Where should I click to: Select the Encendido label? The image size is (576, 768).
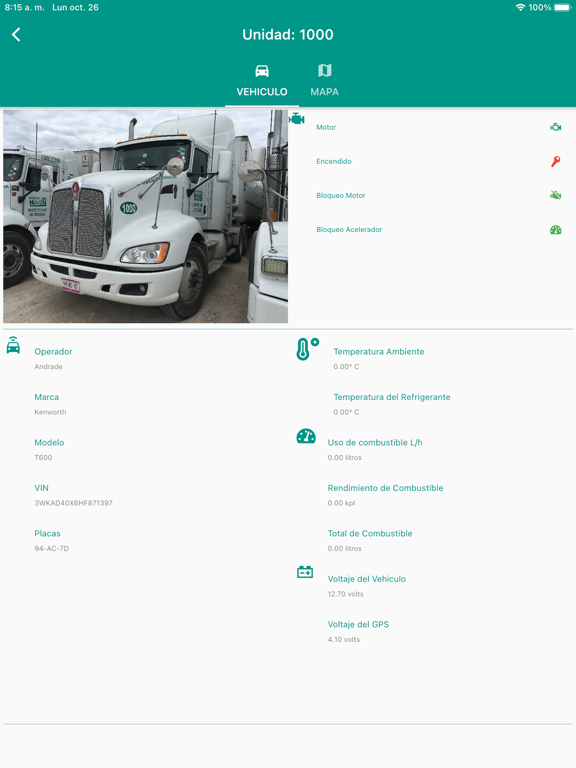pyautogui.click(x=334, y=161)
